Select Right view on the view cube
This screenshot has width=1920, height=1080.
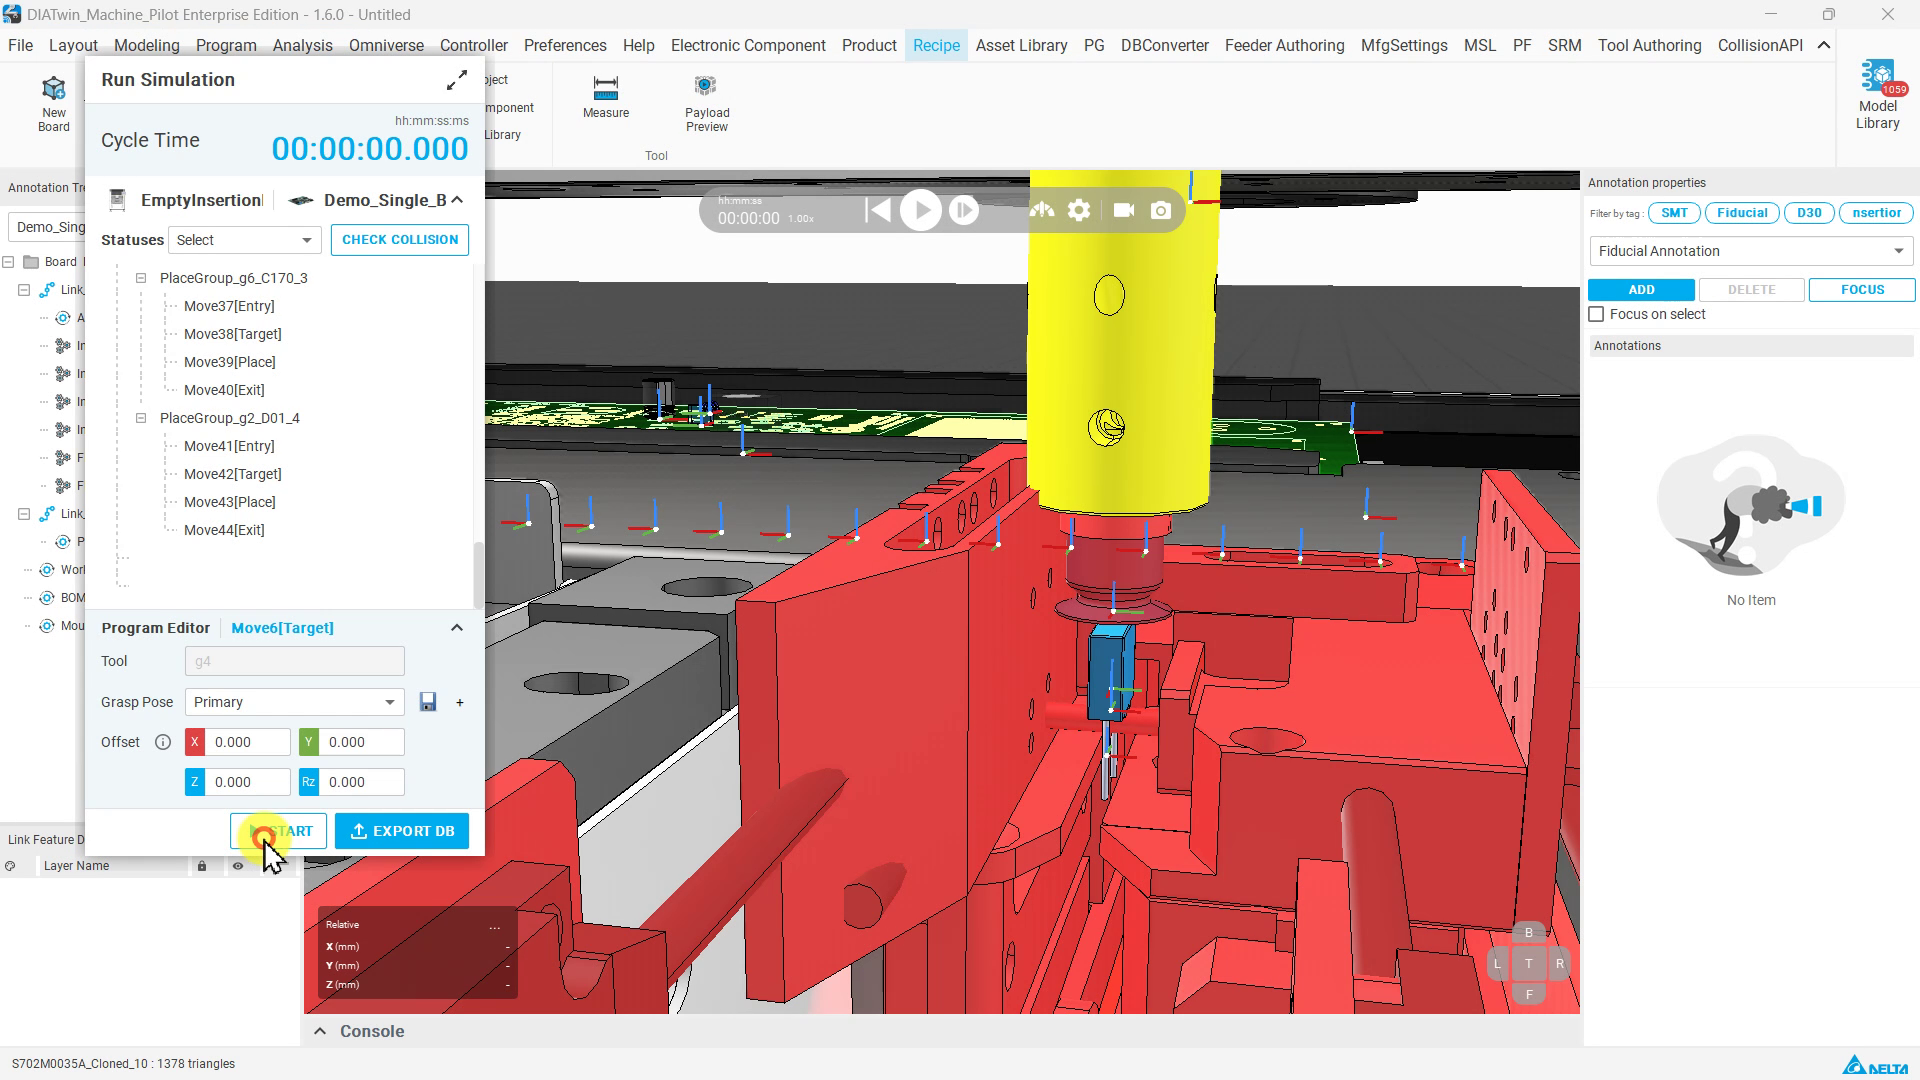point(1559,964)
